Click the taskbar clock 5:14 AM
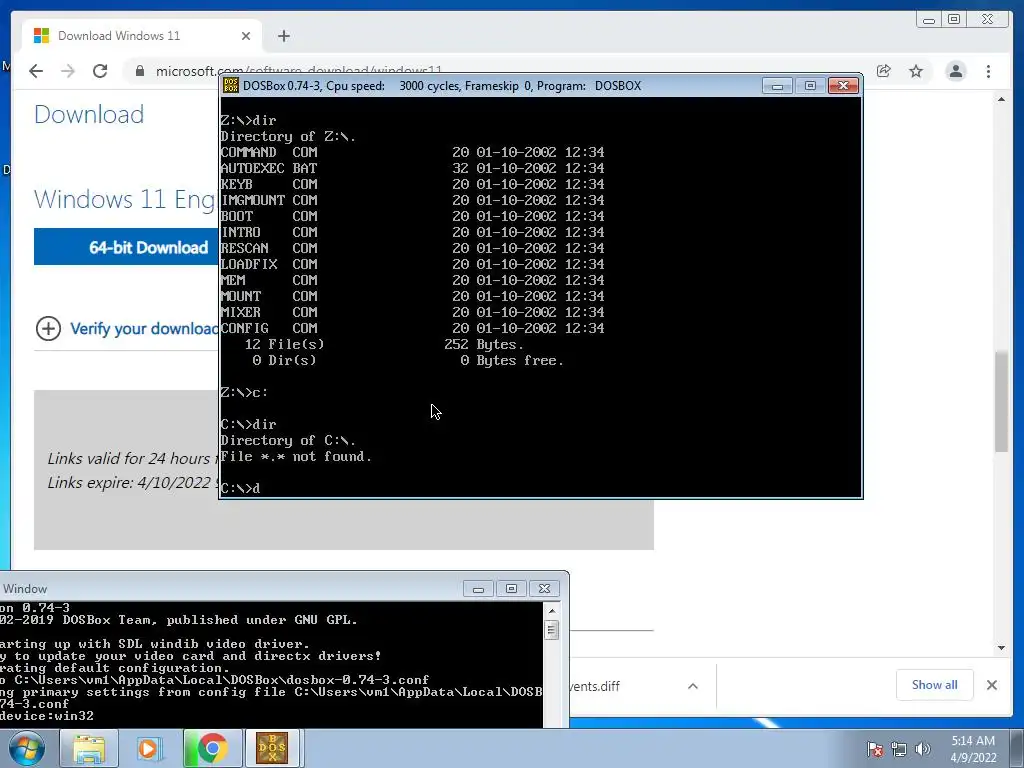The image size is (1024, 768). pyautogui.click(x=973, y=749)
